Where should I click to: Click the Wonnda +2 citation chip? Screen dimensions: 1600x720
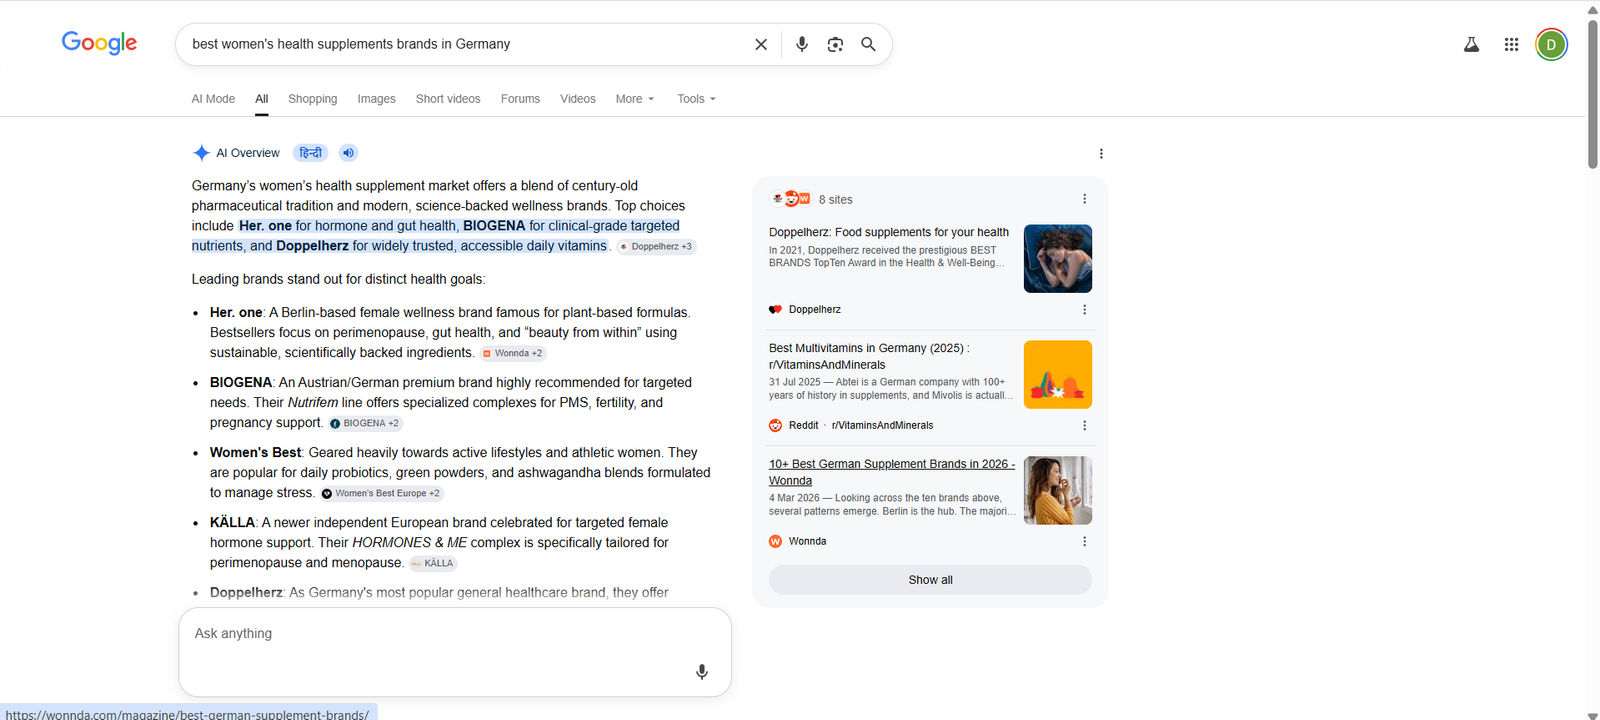[512, 353]
